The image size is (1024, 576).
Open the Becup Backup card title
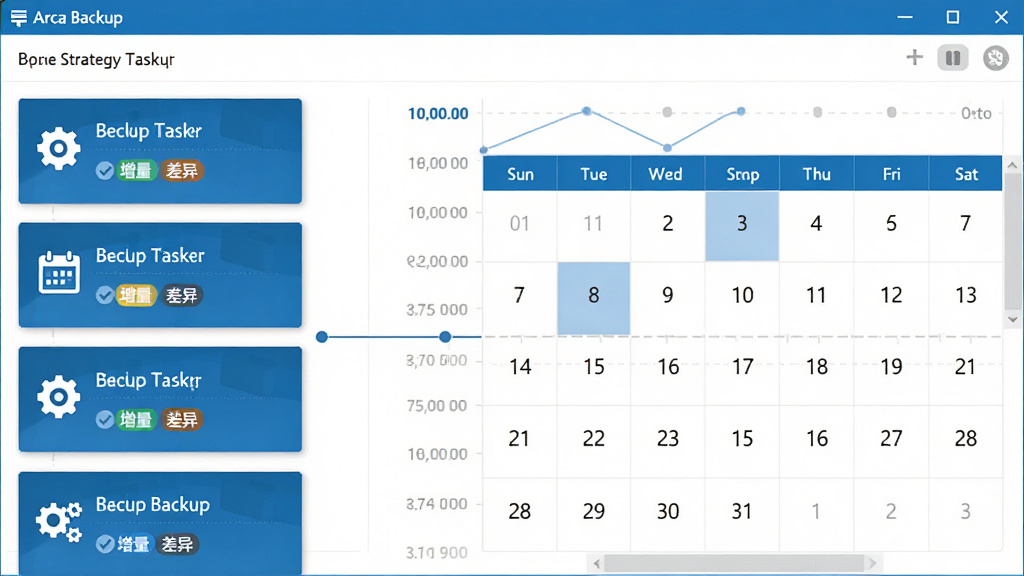pos(153,505)
